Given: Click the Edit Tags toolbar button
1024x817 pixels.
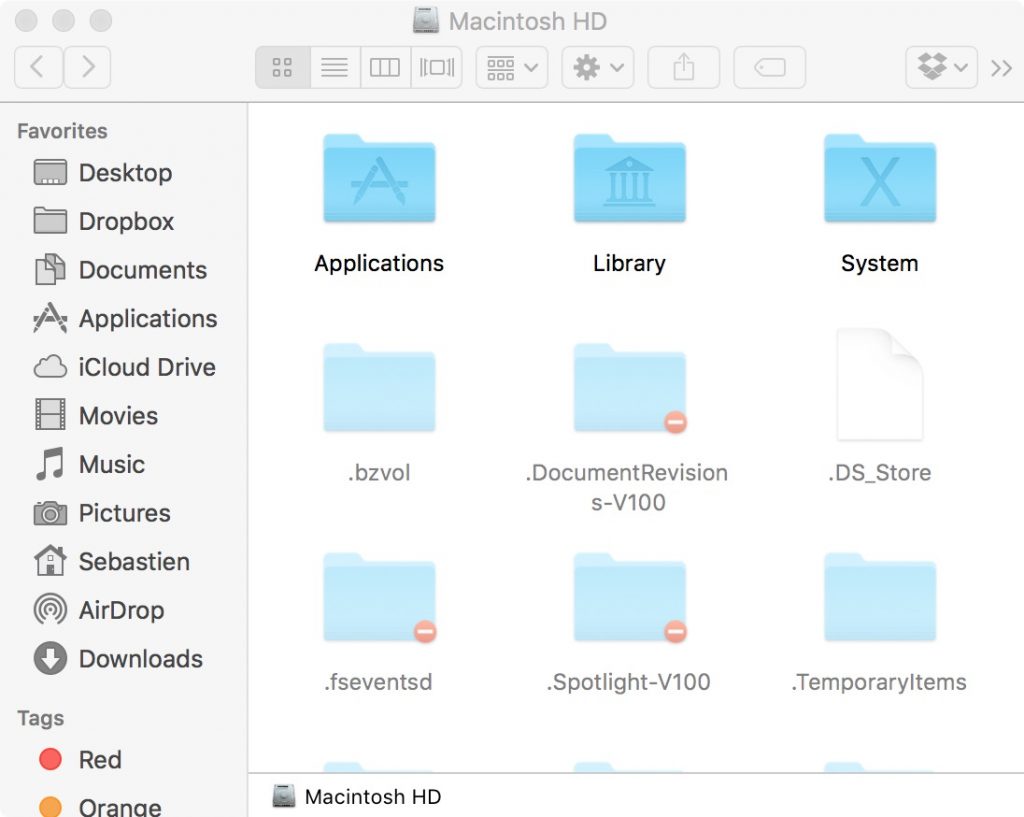Looking at the screenshot, I should pos(769,67).
